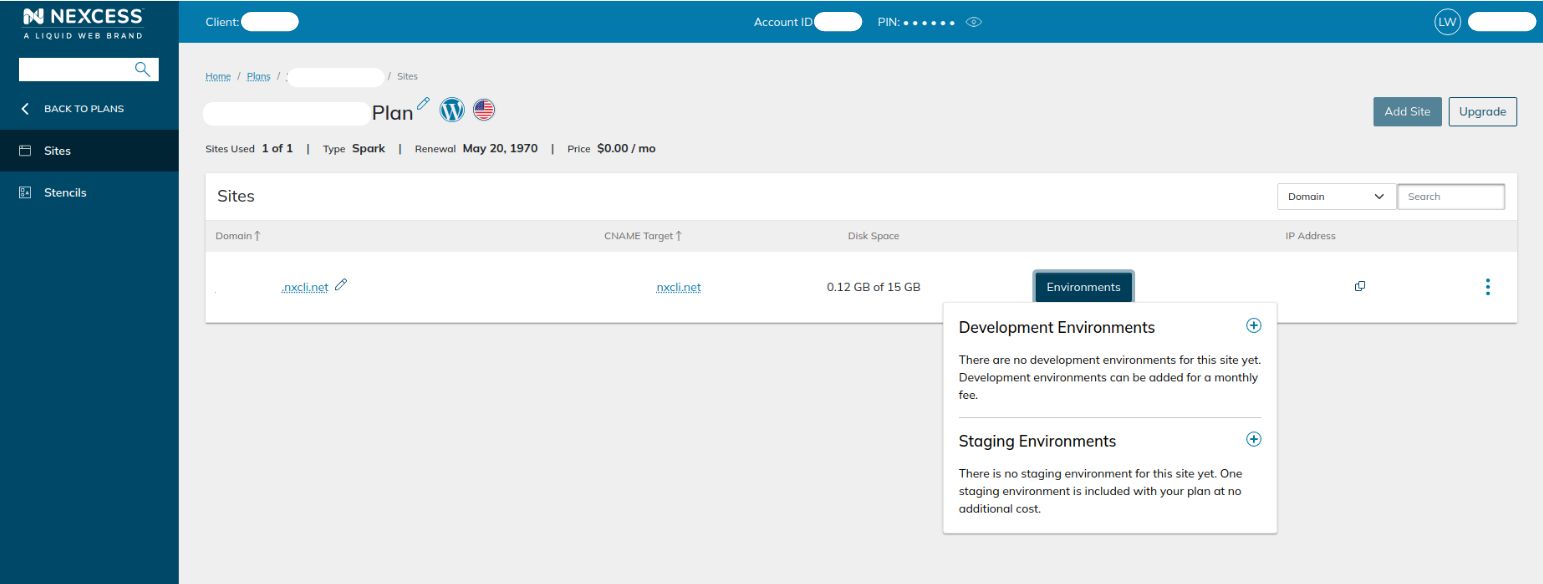Click the WordPress logo icon
Screen dimensions: 1543x584
[x=453, y=110]
